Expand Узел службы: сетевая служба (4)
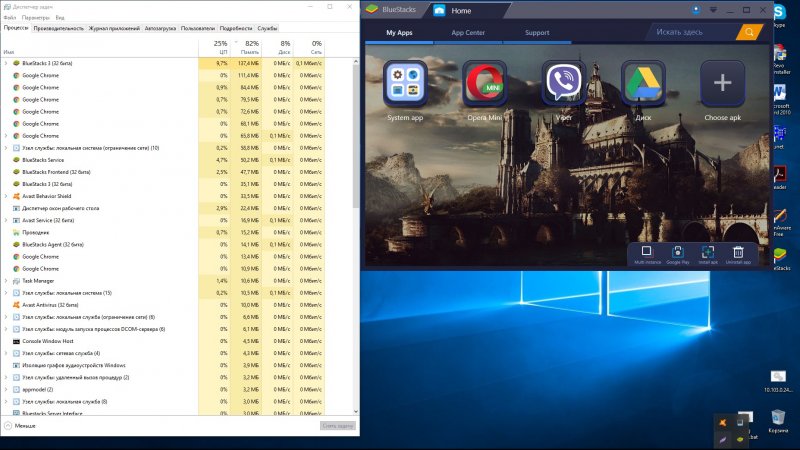The height and width of the screenshot is (450, 800). tap(6, 353)
